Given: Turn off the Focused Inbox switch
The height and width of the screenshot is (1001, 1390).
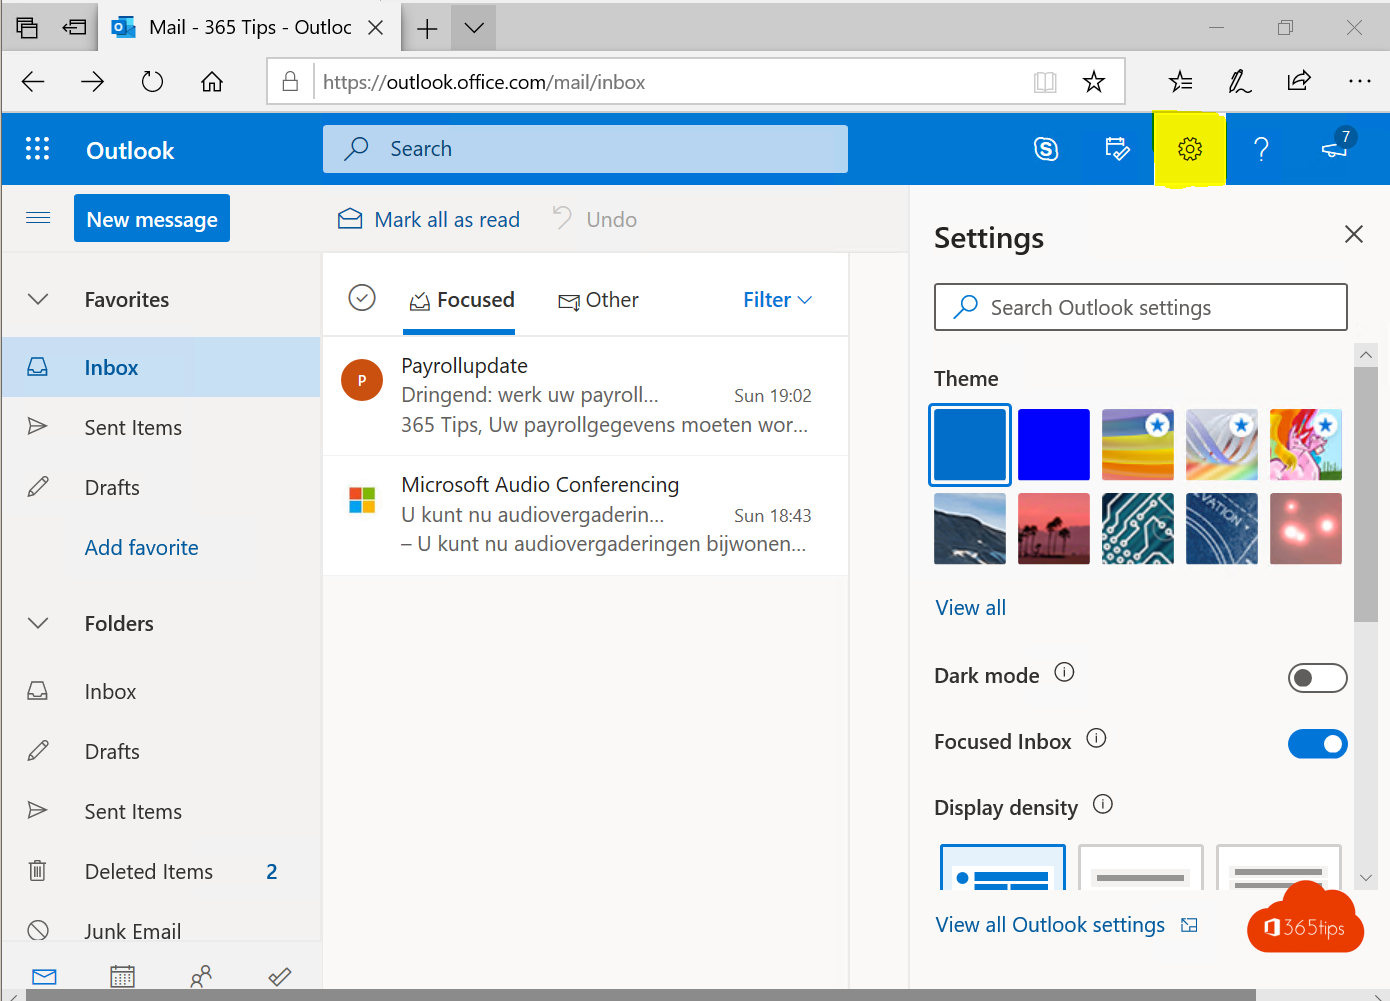Looking at the screenshot, I should coord(1317,744).
